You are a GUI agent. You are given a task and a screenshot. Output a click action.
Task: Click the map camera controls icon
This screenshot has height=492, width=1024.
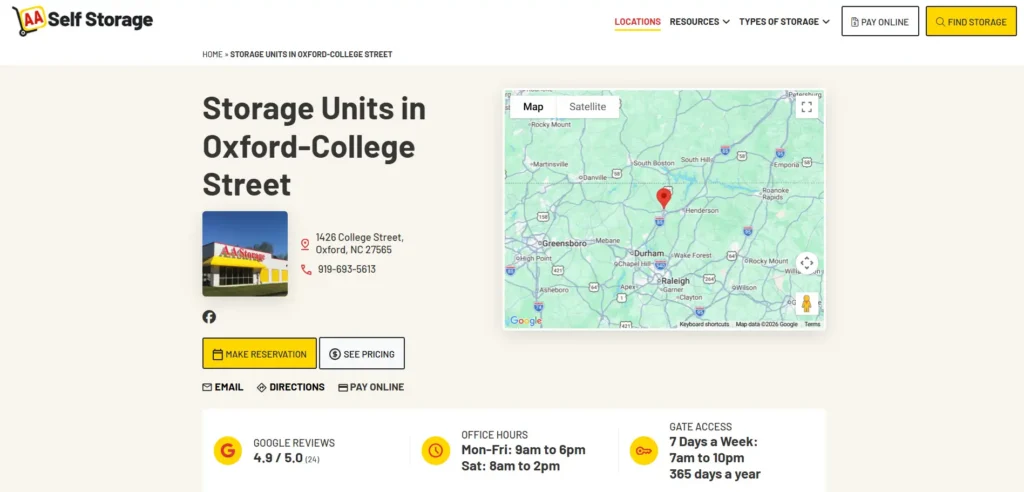[x=807, y=263]
